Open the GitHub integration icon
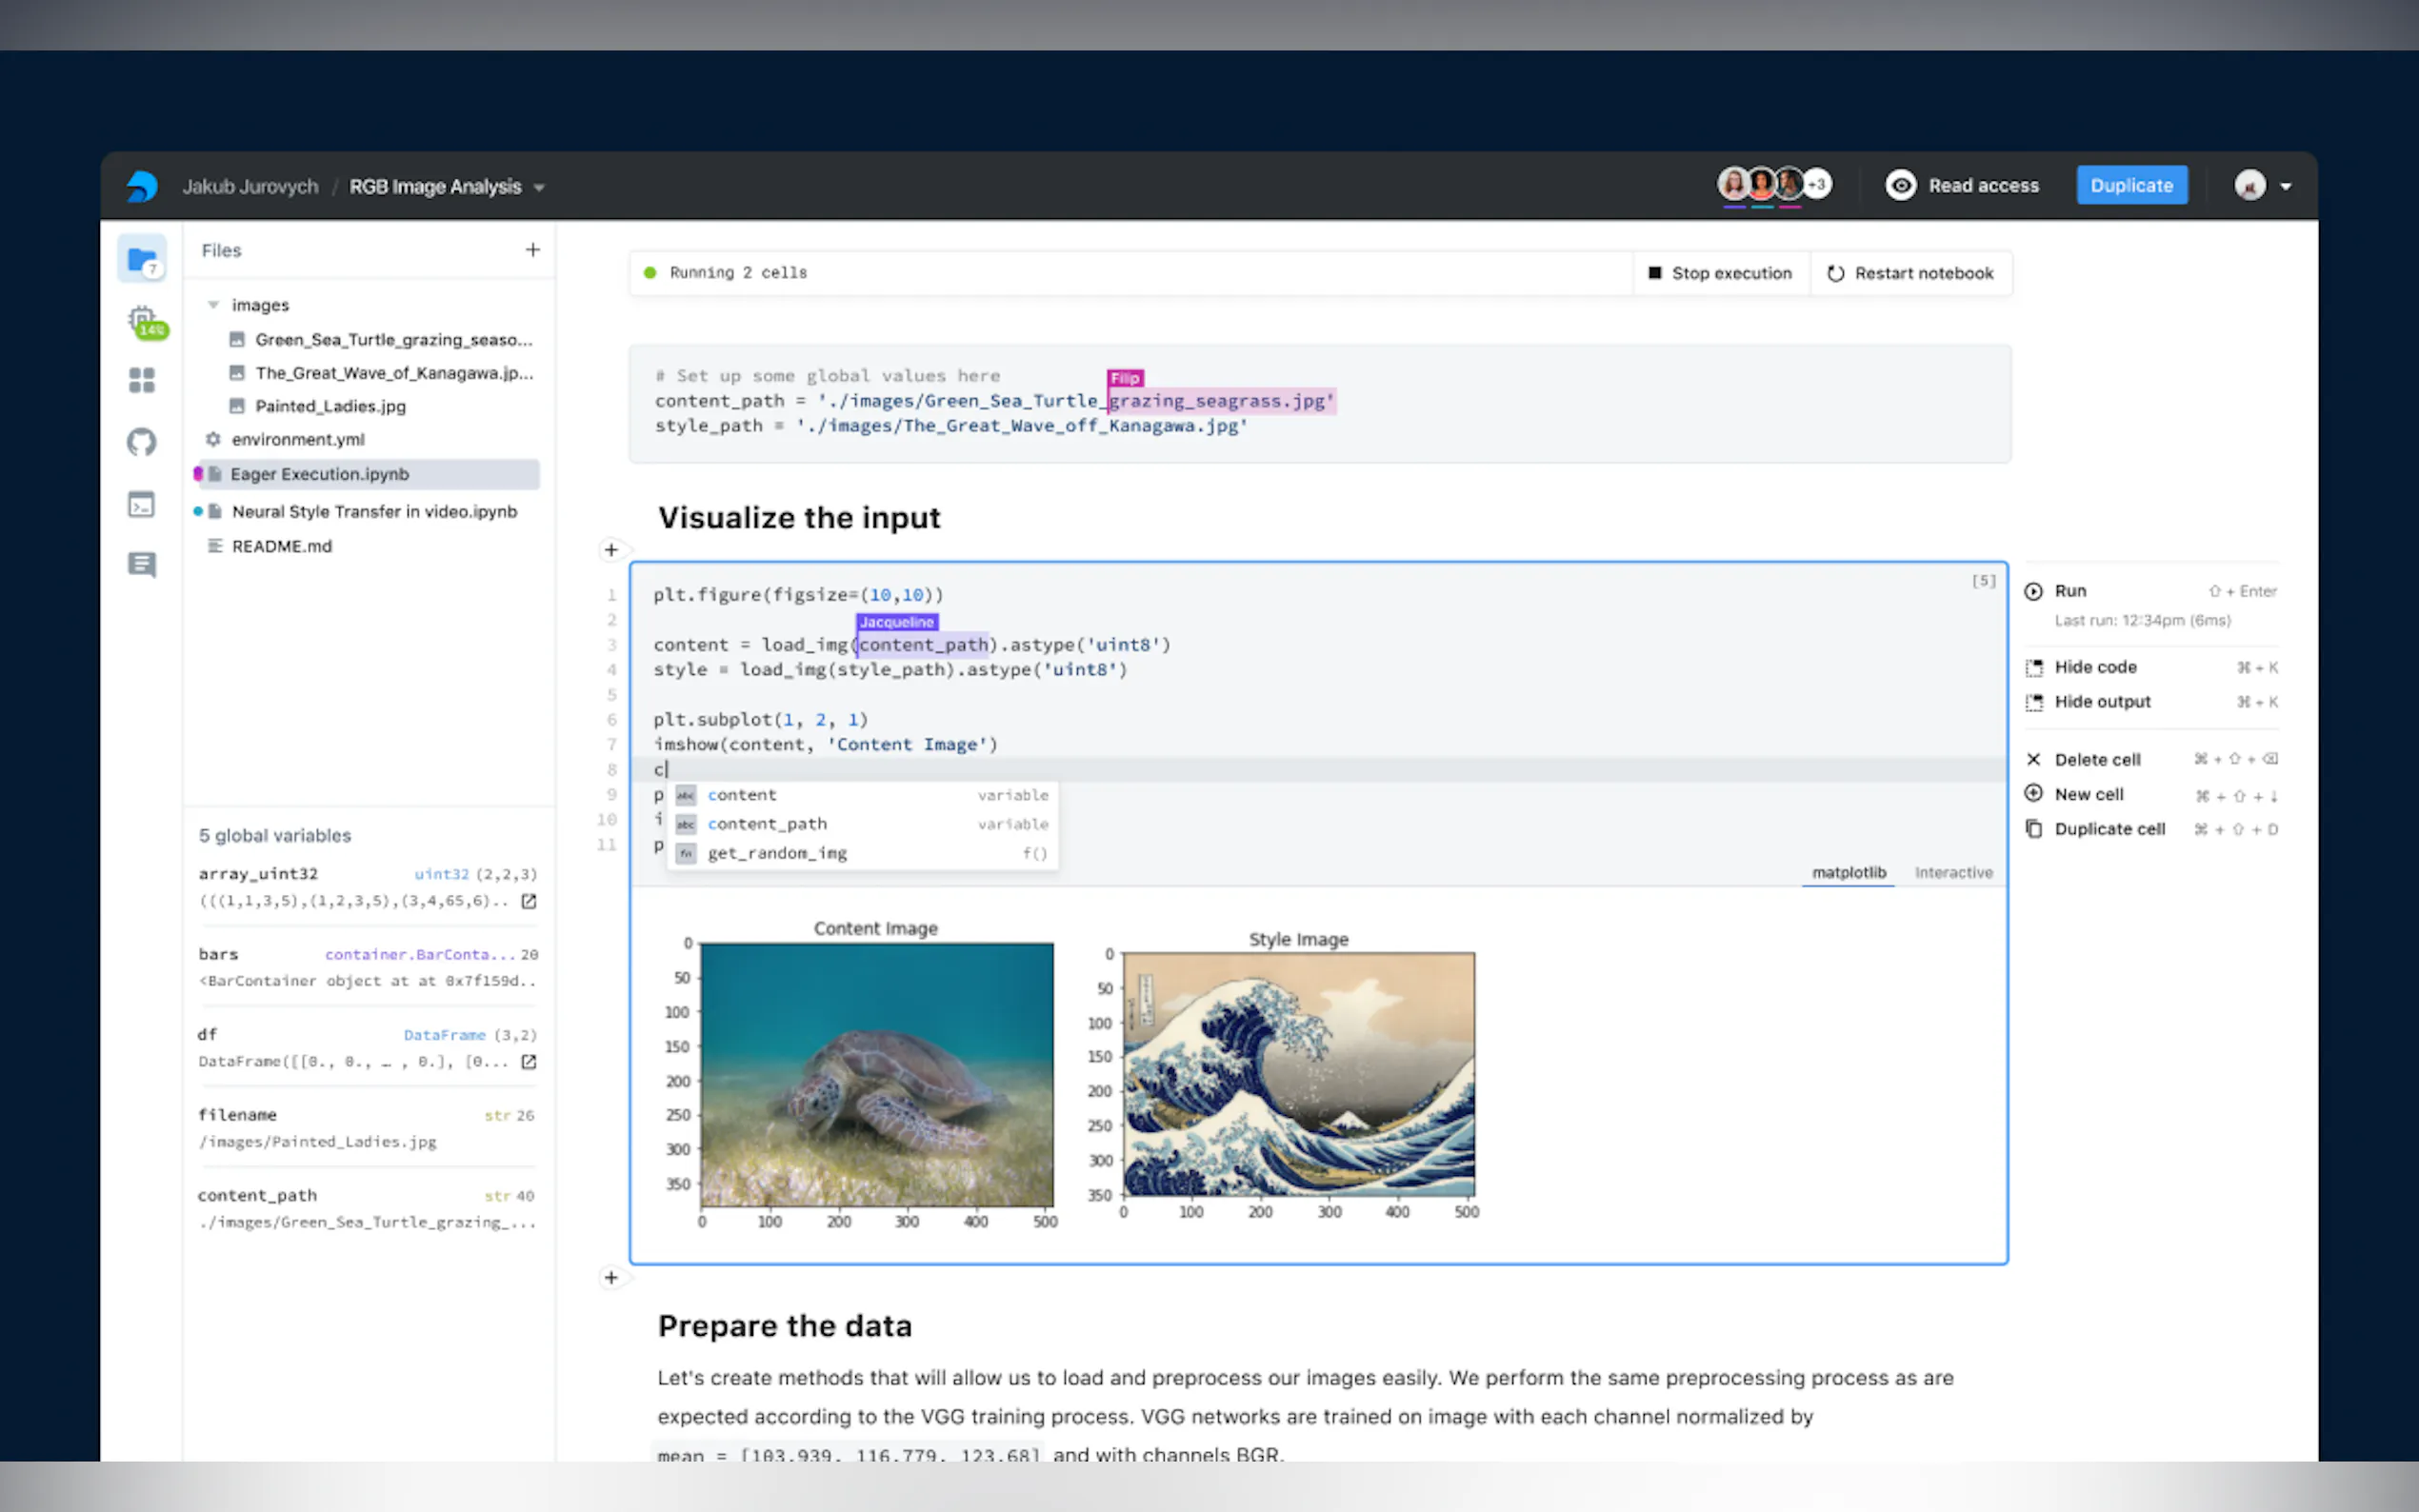Viewport: 2419px width, 1512px height. click(x=142, y=442)
